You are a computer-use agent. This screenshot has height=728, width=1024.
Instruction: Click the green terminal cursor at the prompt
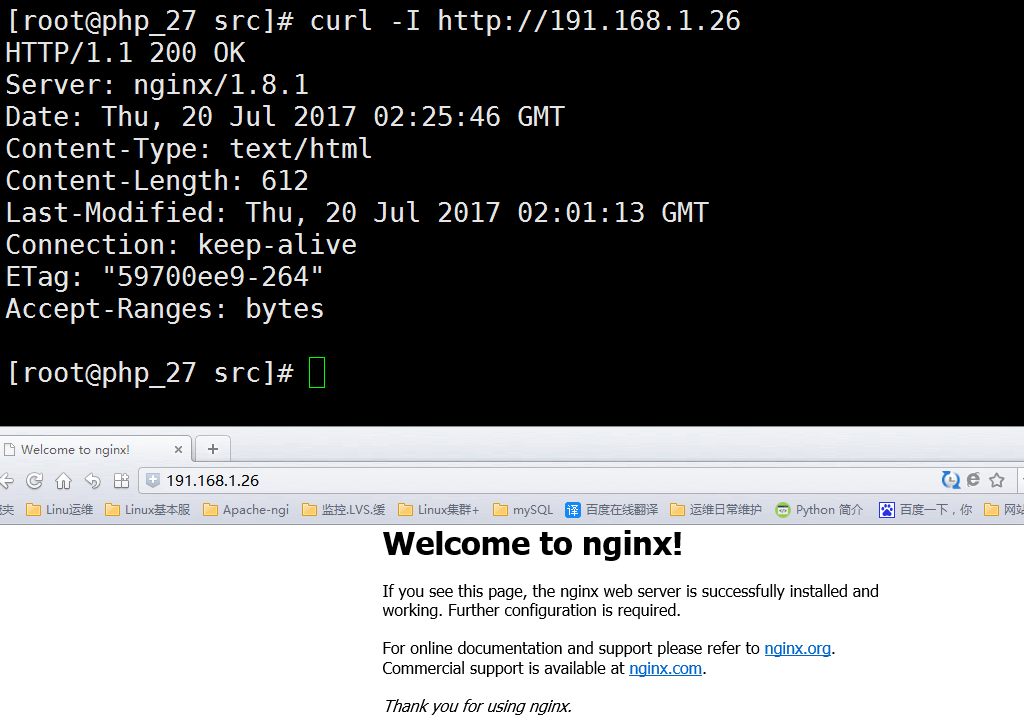[x=317, y=372]
